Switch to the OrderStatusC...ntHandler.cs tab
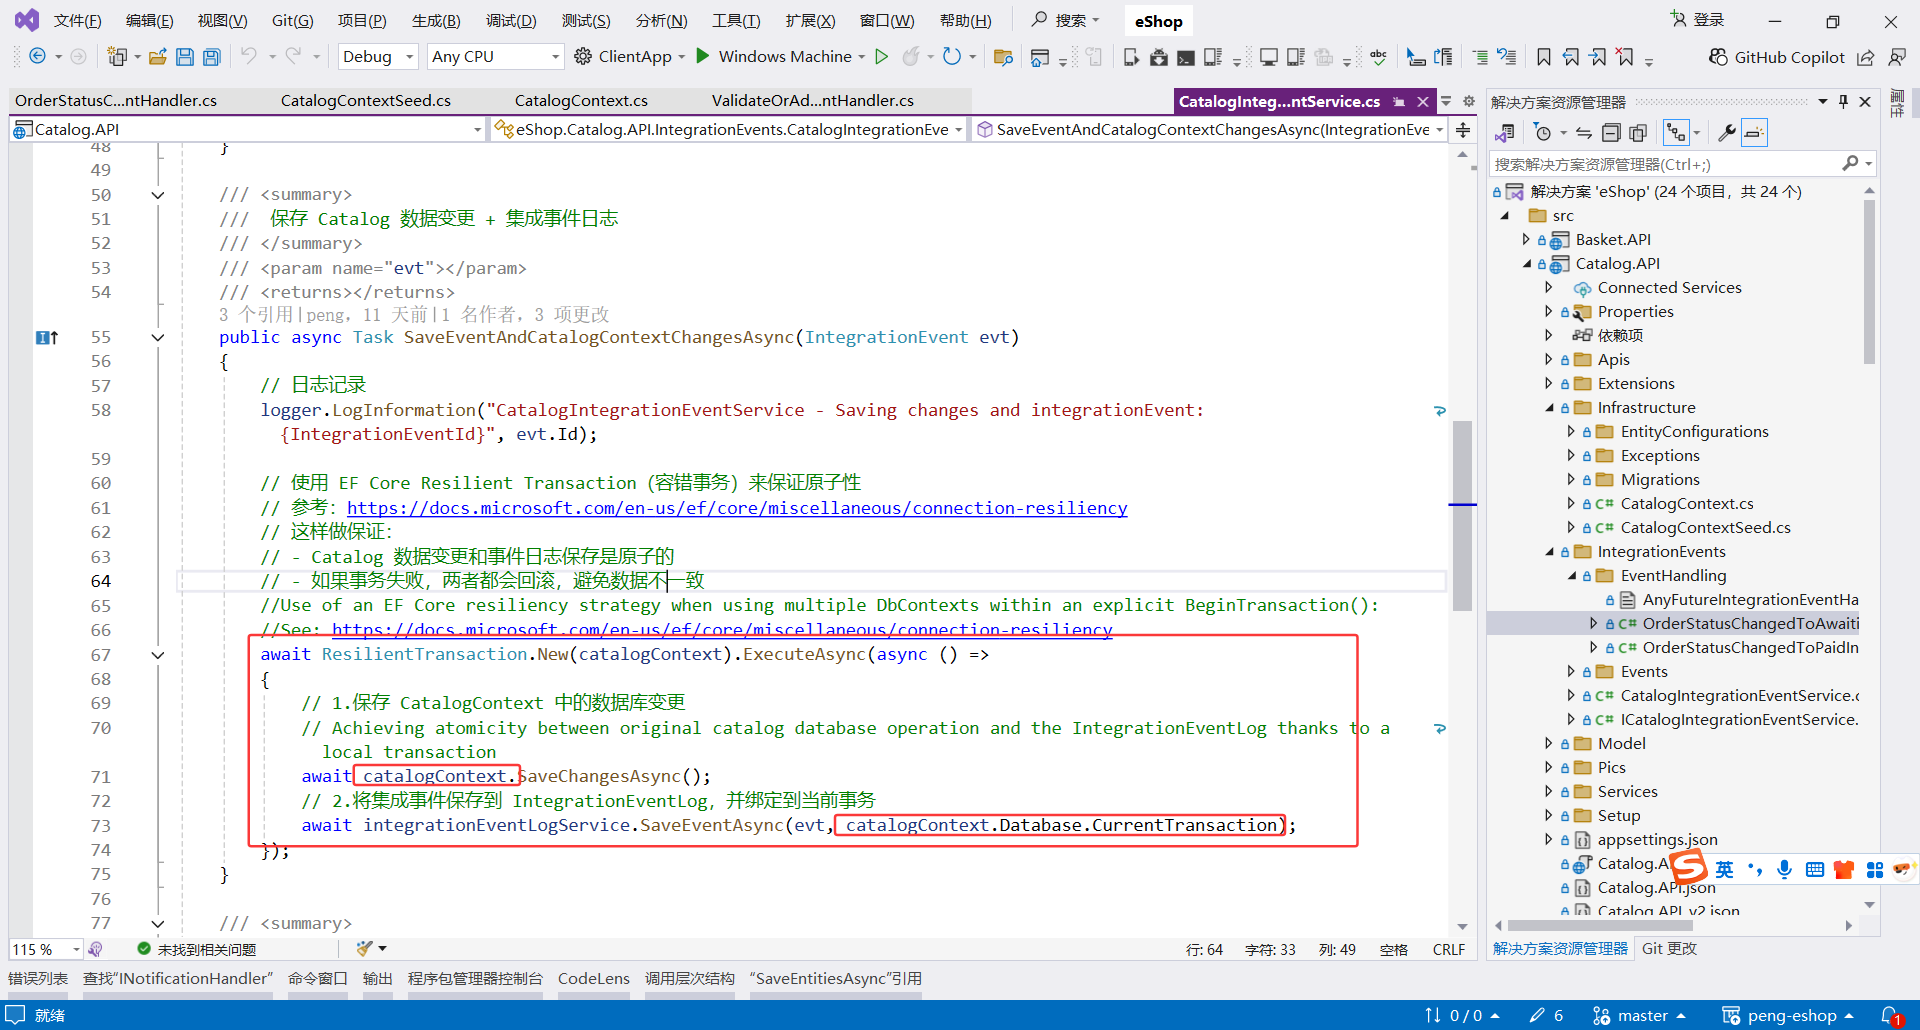The image size is (1920, 1030). click(x=116, y=101)
